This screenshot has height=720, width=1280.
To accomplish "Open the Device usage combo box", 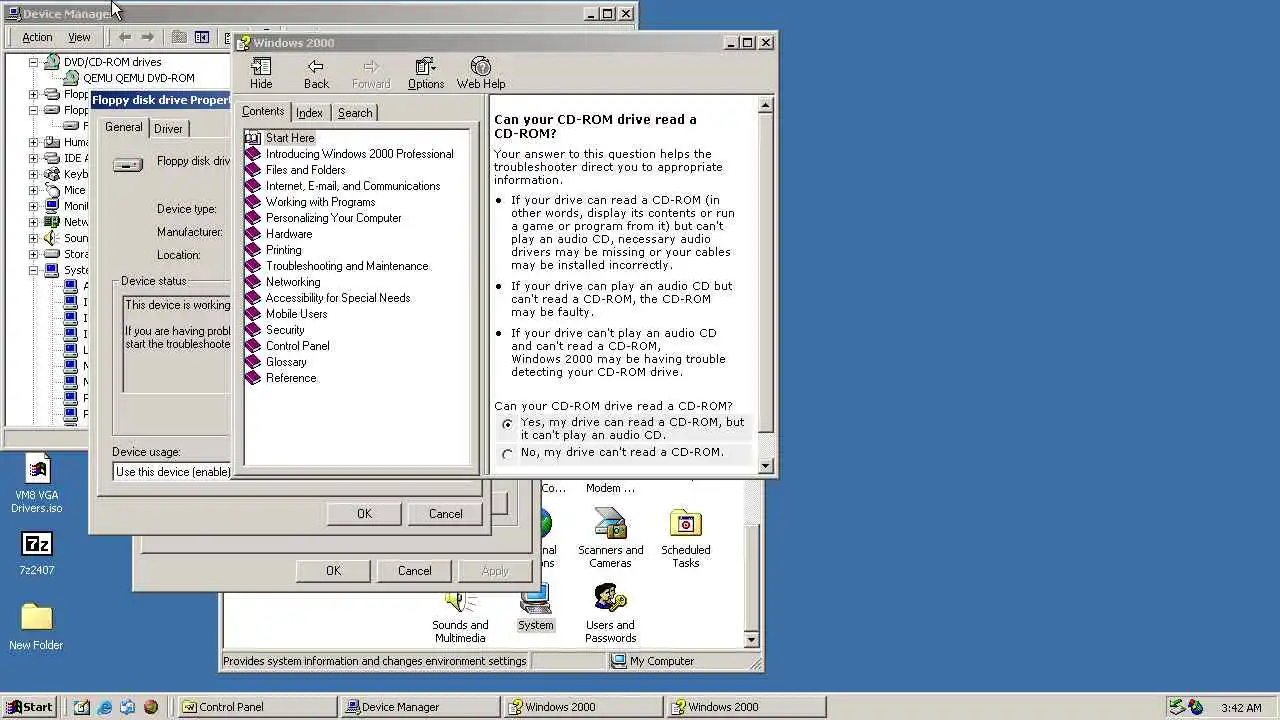I will click(172, 472).
